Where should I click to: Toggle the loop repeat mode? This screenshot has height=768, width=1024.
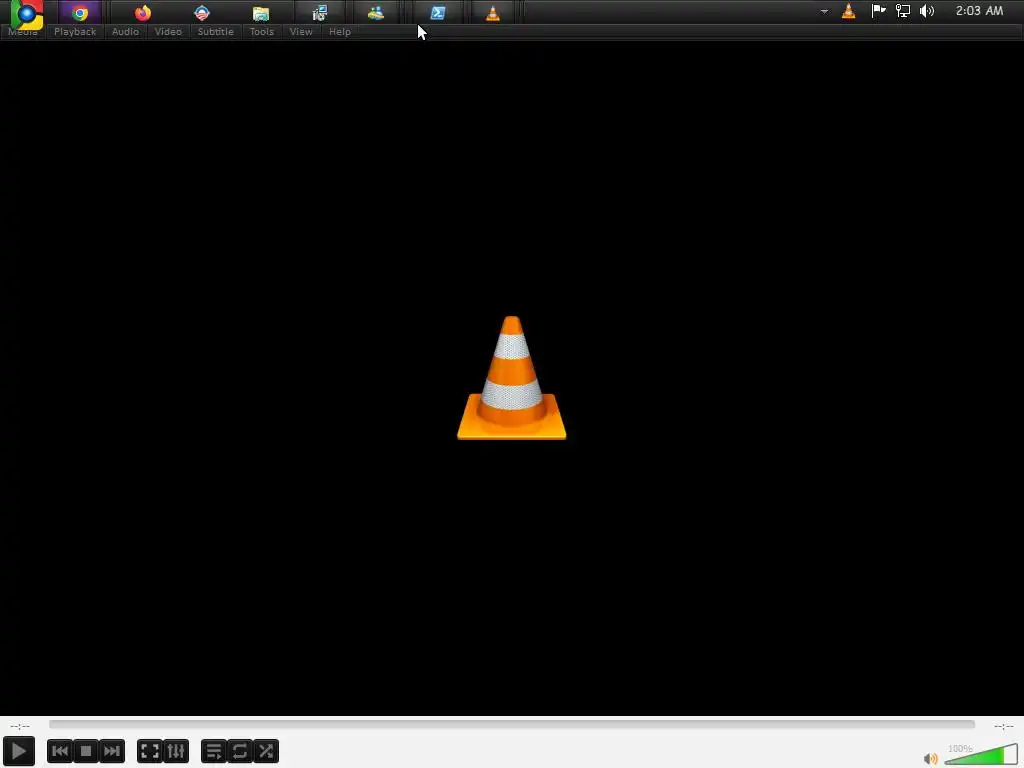click(240, 751)
